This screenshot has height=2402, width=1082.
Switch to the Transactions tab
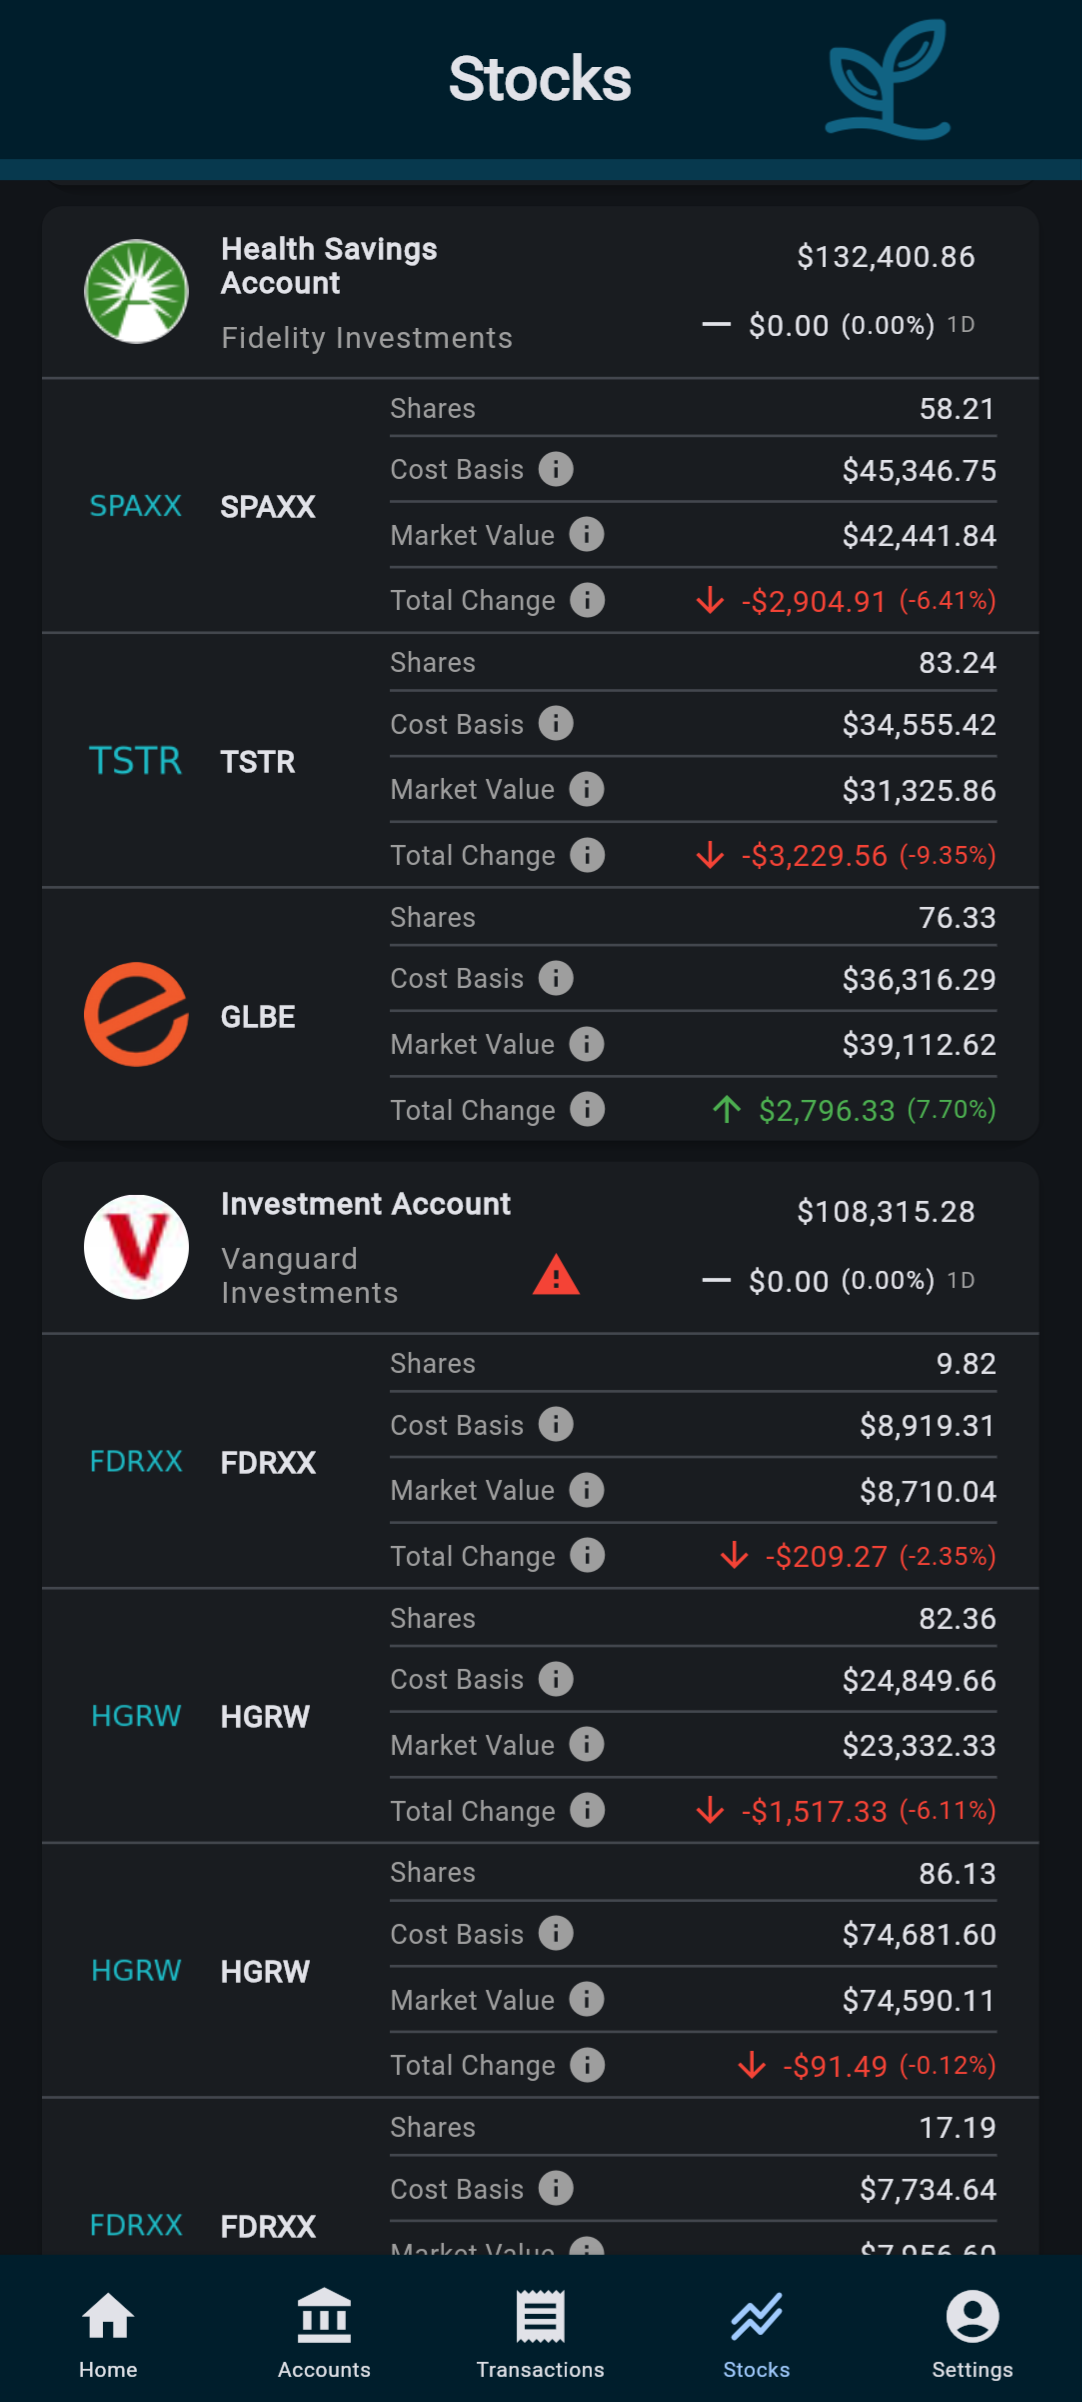click(540, 2335)
